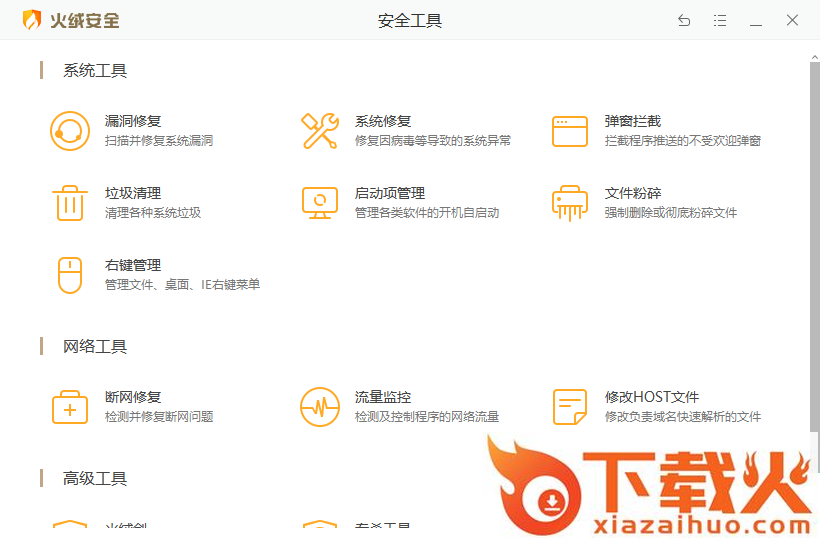Viewport: 820px width, 540px height.
Task: Open the main menu list icon
Action: click(x=720, y=20)
